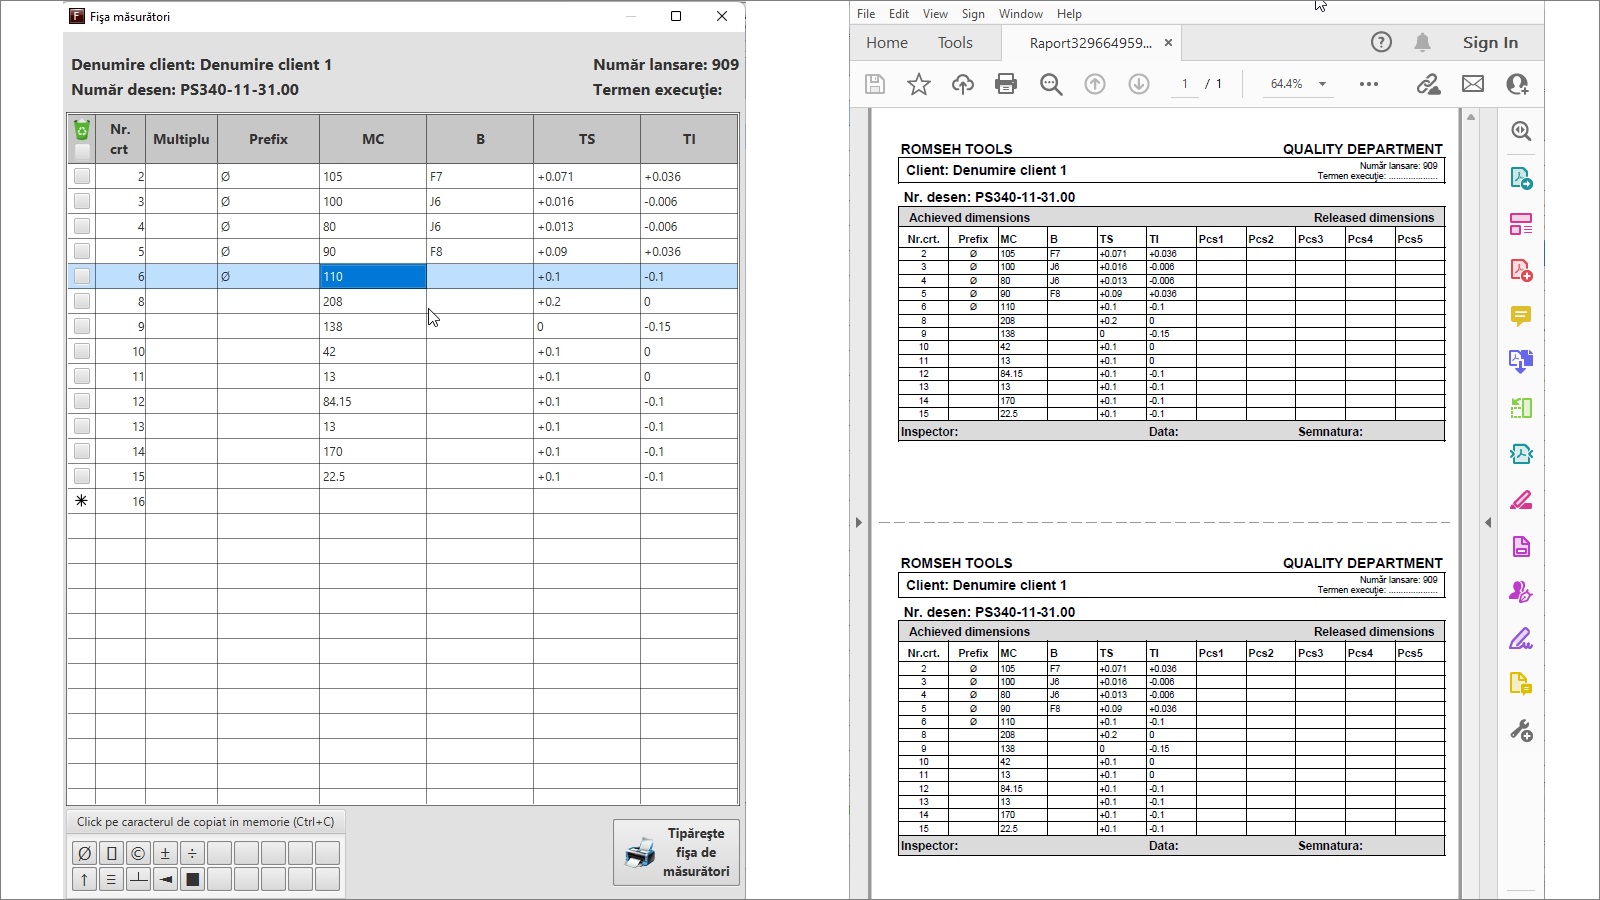Click the page number input field
The height and width of the screenshot is (900, 1600).
(x=1185, y=84)
